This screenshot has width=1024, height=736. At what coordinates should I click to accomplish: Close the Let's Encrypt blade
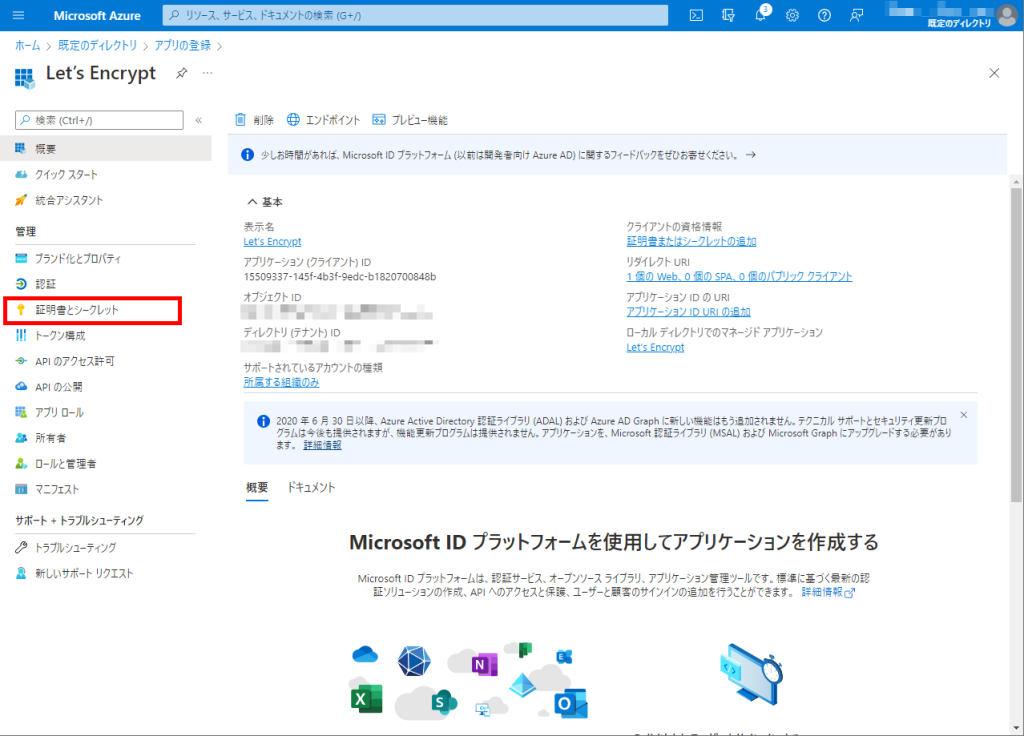(x=994, y=73)
